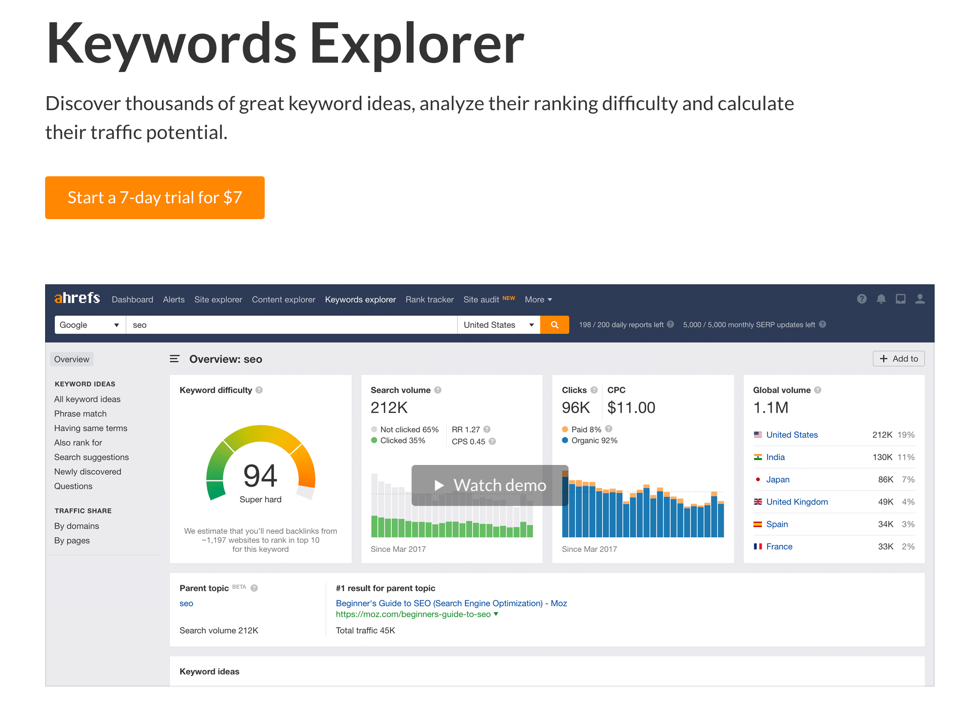Toggle the hamburger menu beside Overview: seo
This screenshot has height=710, width=974.
[x=175, y=359]
